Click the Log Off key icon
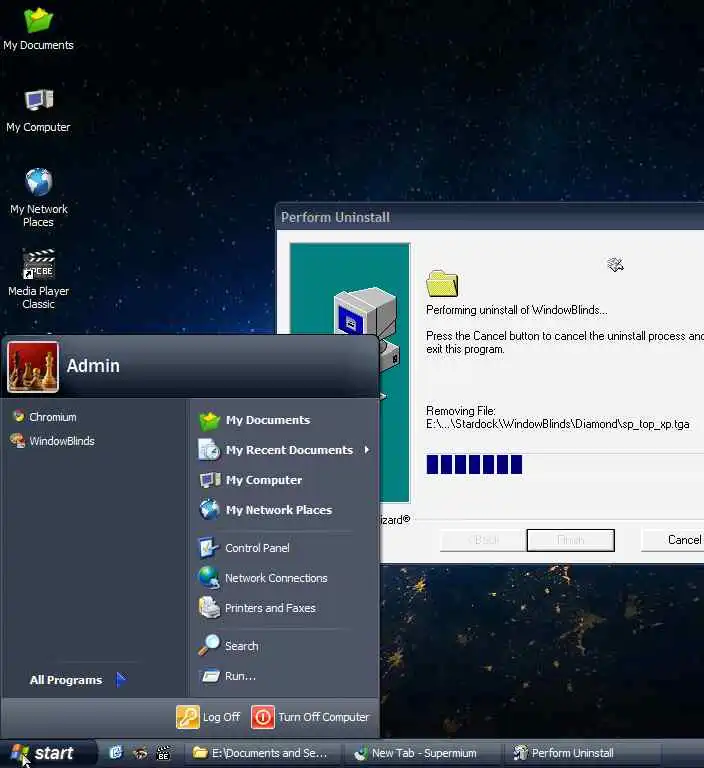This screenshot has height=768, width=704. (188, 717)
